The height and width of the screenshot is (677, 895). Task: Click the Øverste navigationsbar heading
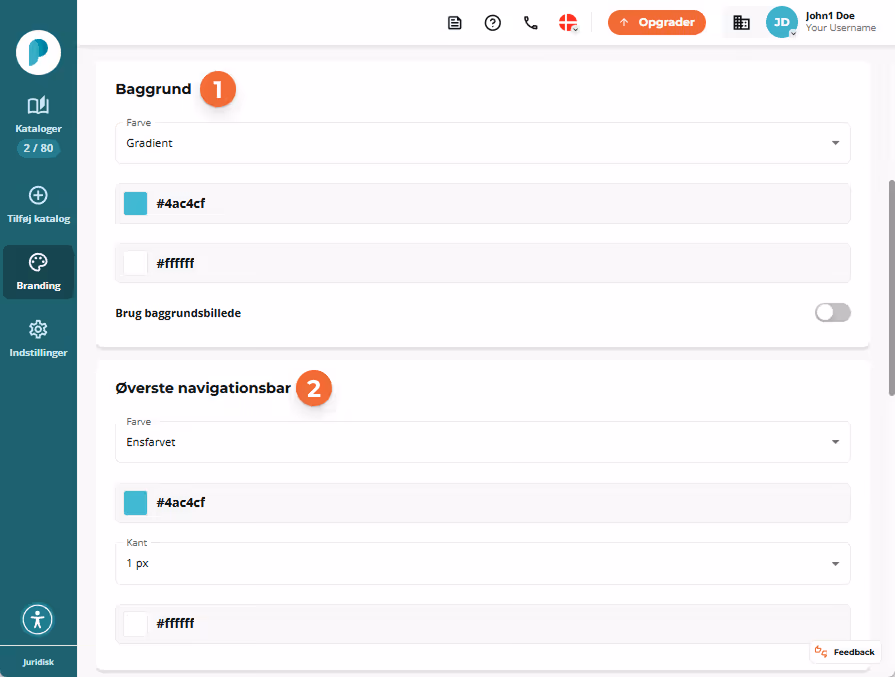pyautogui.click(x=203, y=388)
